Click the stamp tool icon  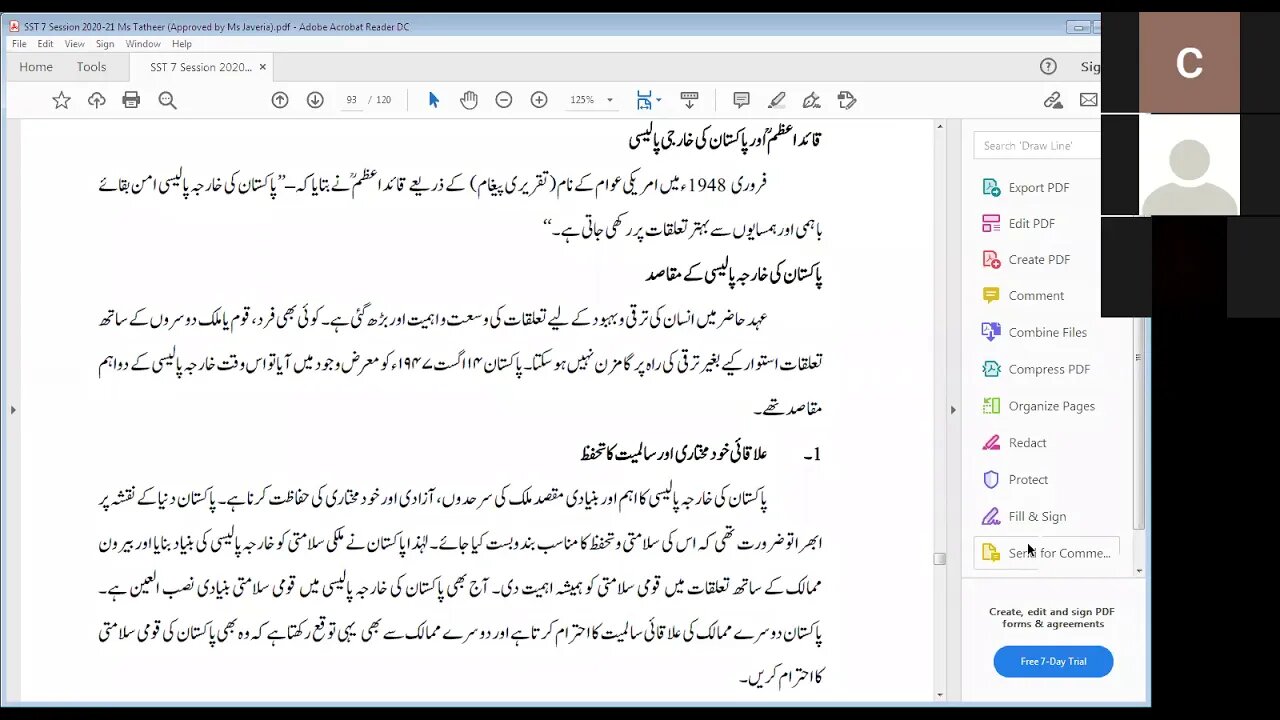[847, 100]
